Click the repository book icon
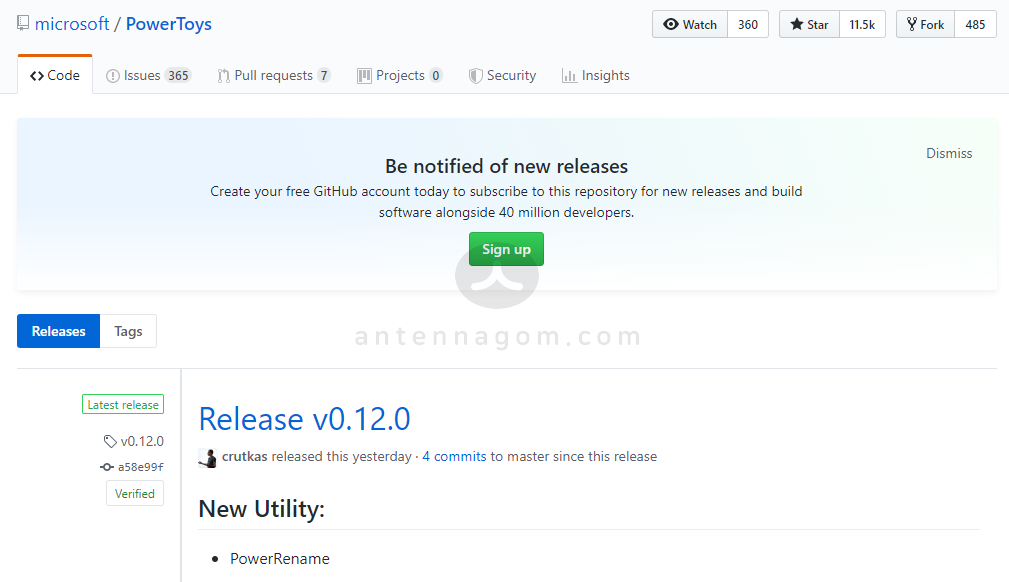 [x=23, y=24]
